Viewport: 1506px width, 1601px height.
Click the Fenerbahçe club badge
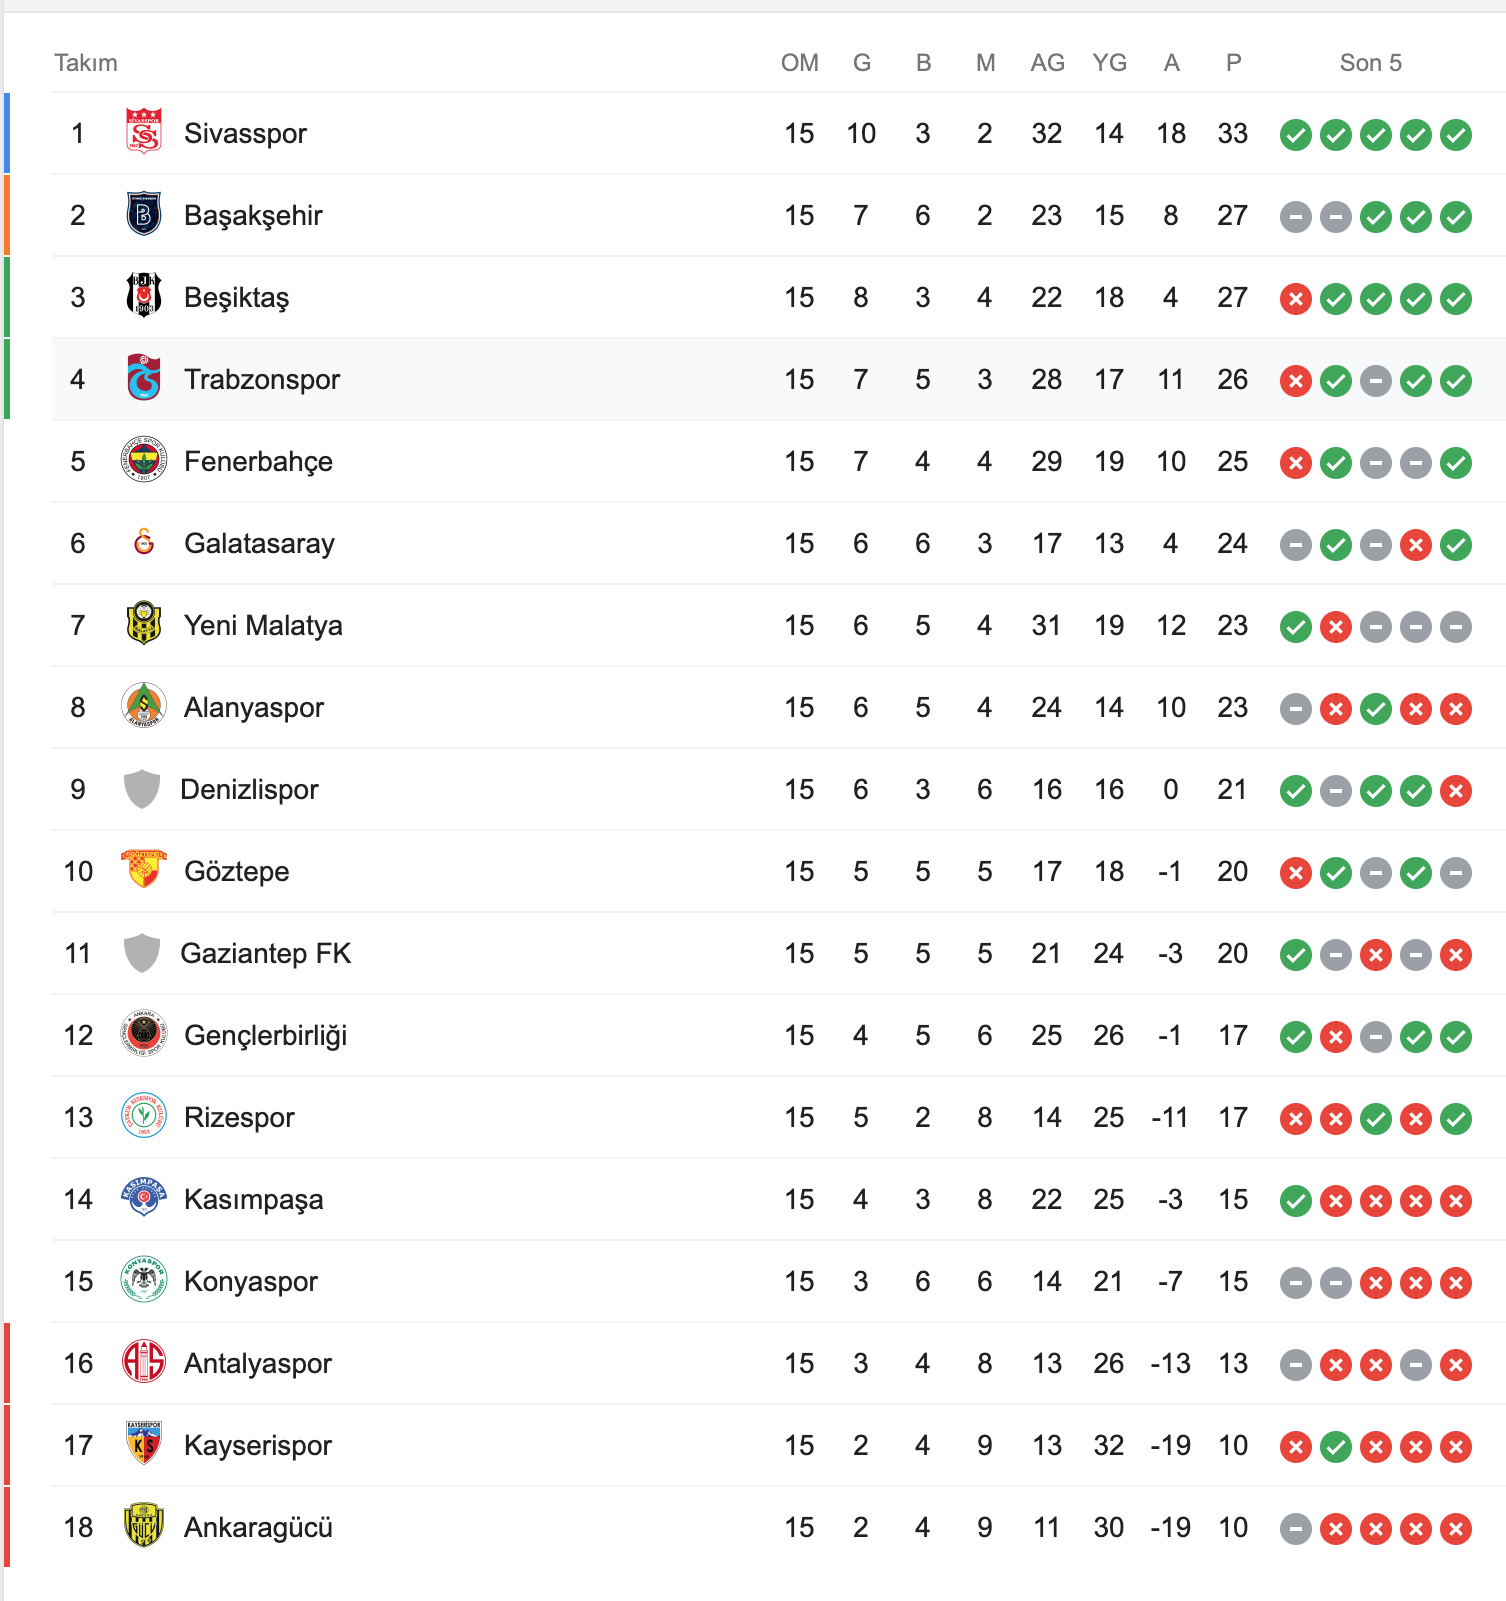pos(144,461)
